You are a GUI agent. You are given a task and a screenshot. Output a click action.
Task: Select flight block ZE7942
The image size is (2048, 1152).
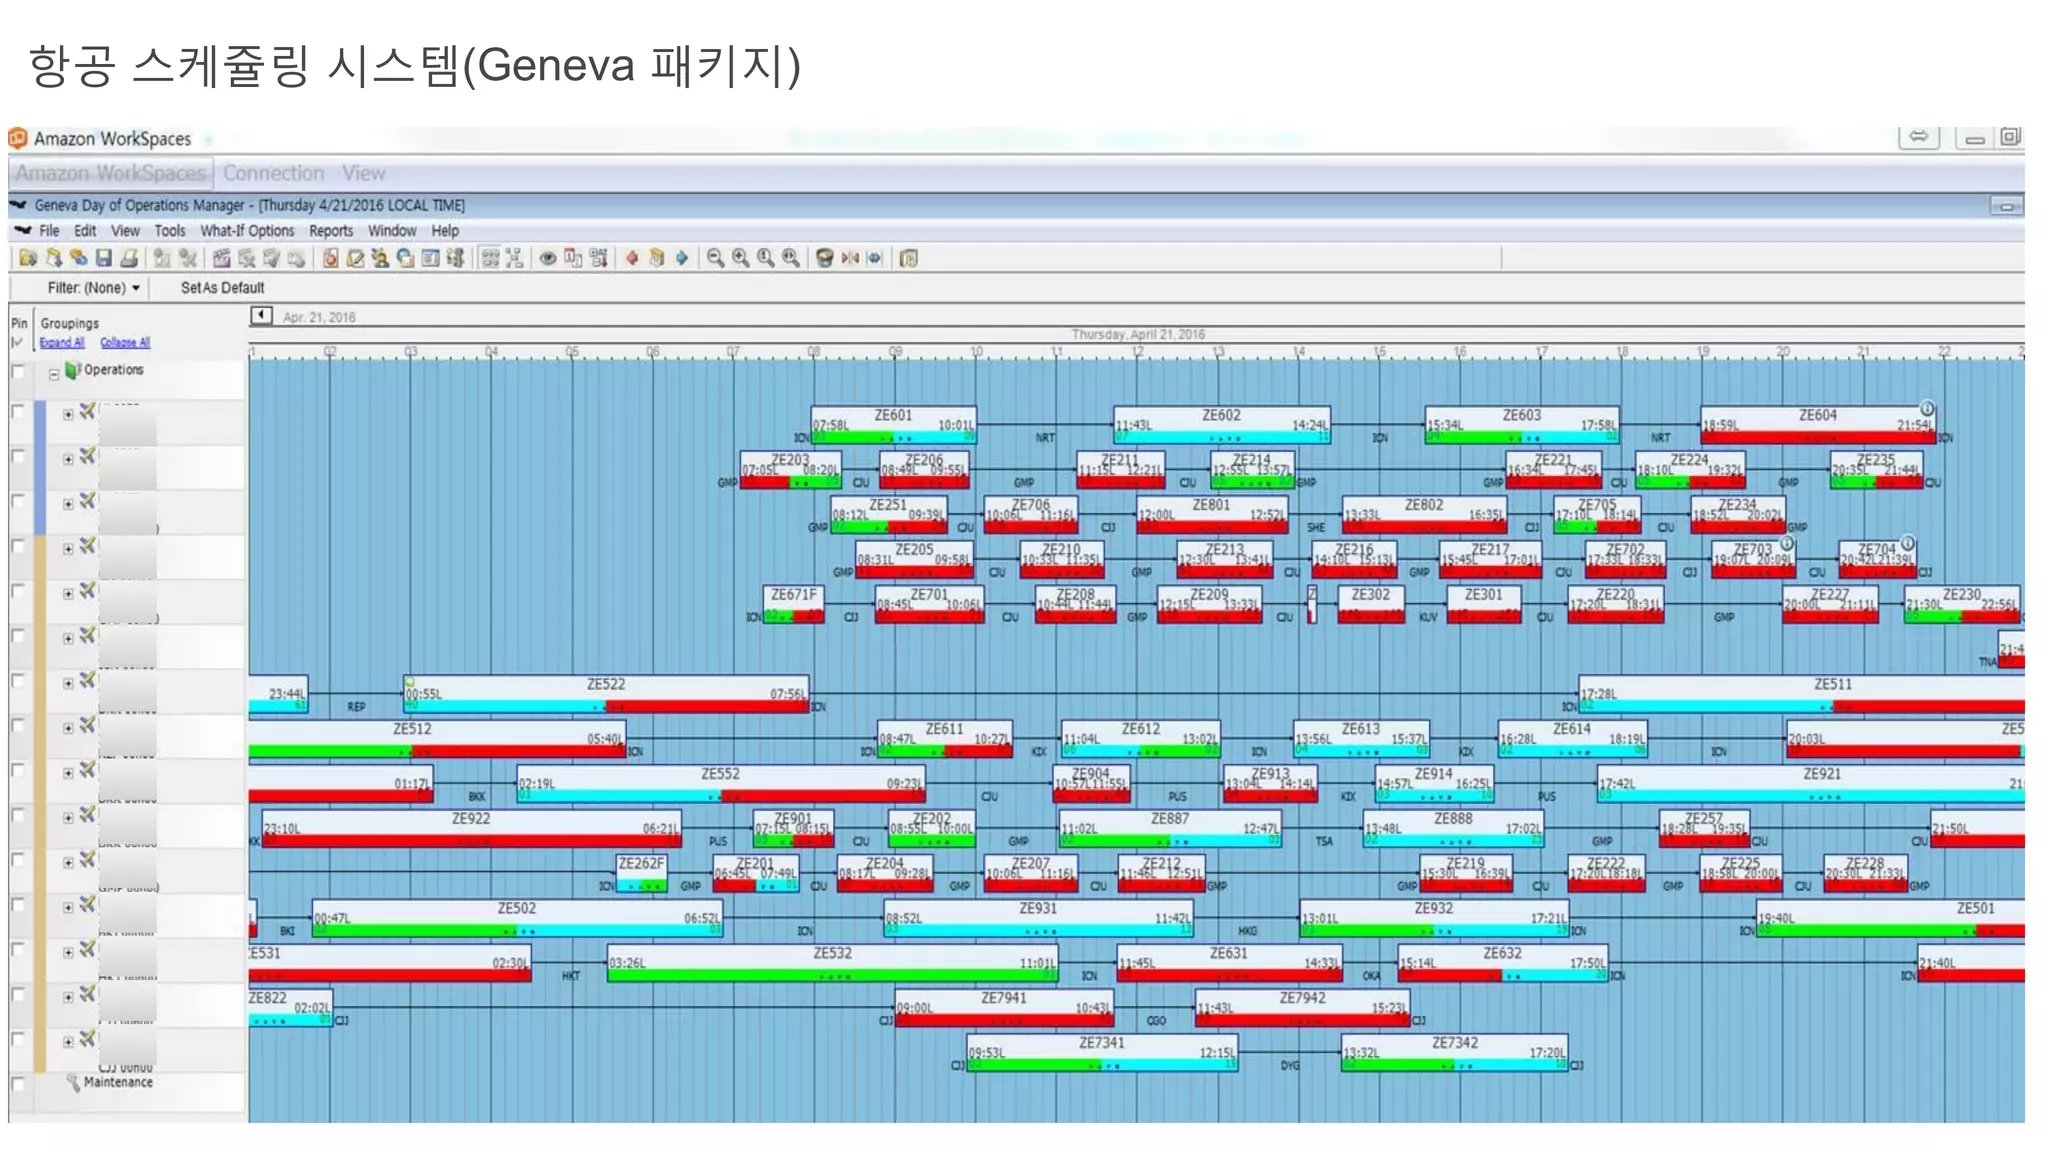tap(1302, 1007)
